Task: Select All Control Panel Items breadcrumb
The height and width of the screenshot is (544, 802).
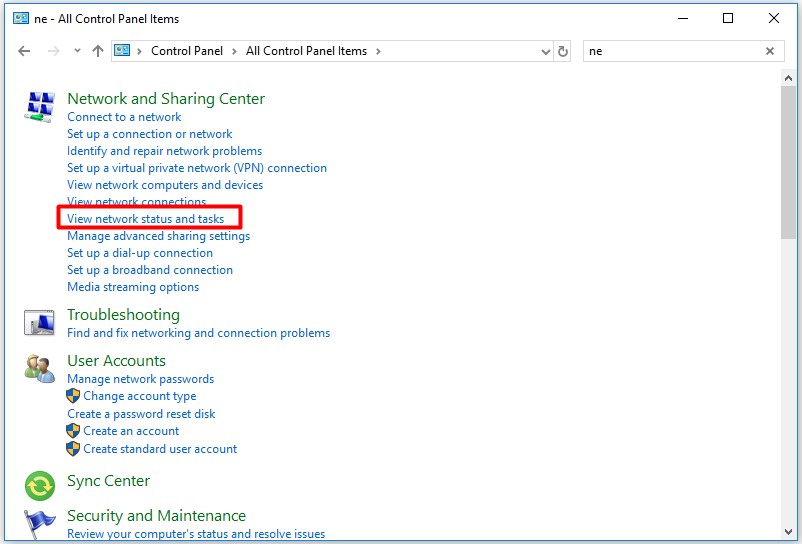Action: coord(306,51)
